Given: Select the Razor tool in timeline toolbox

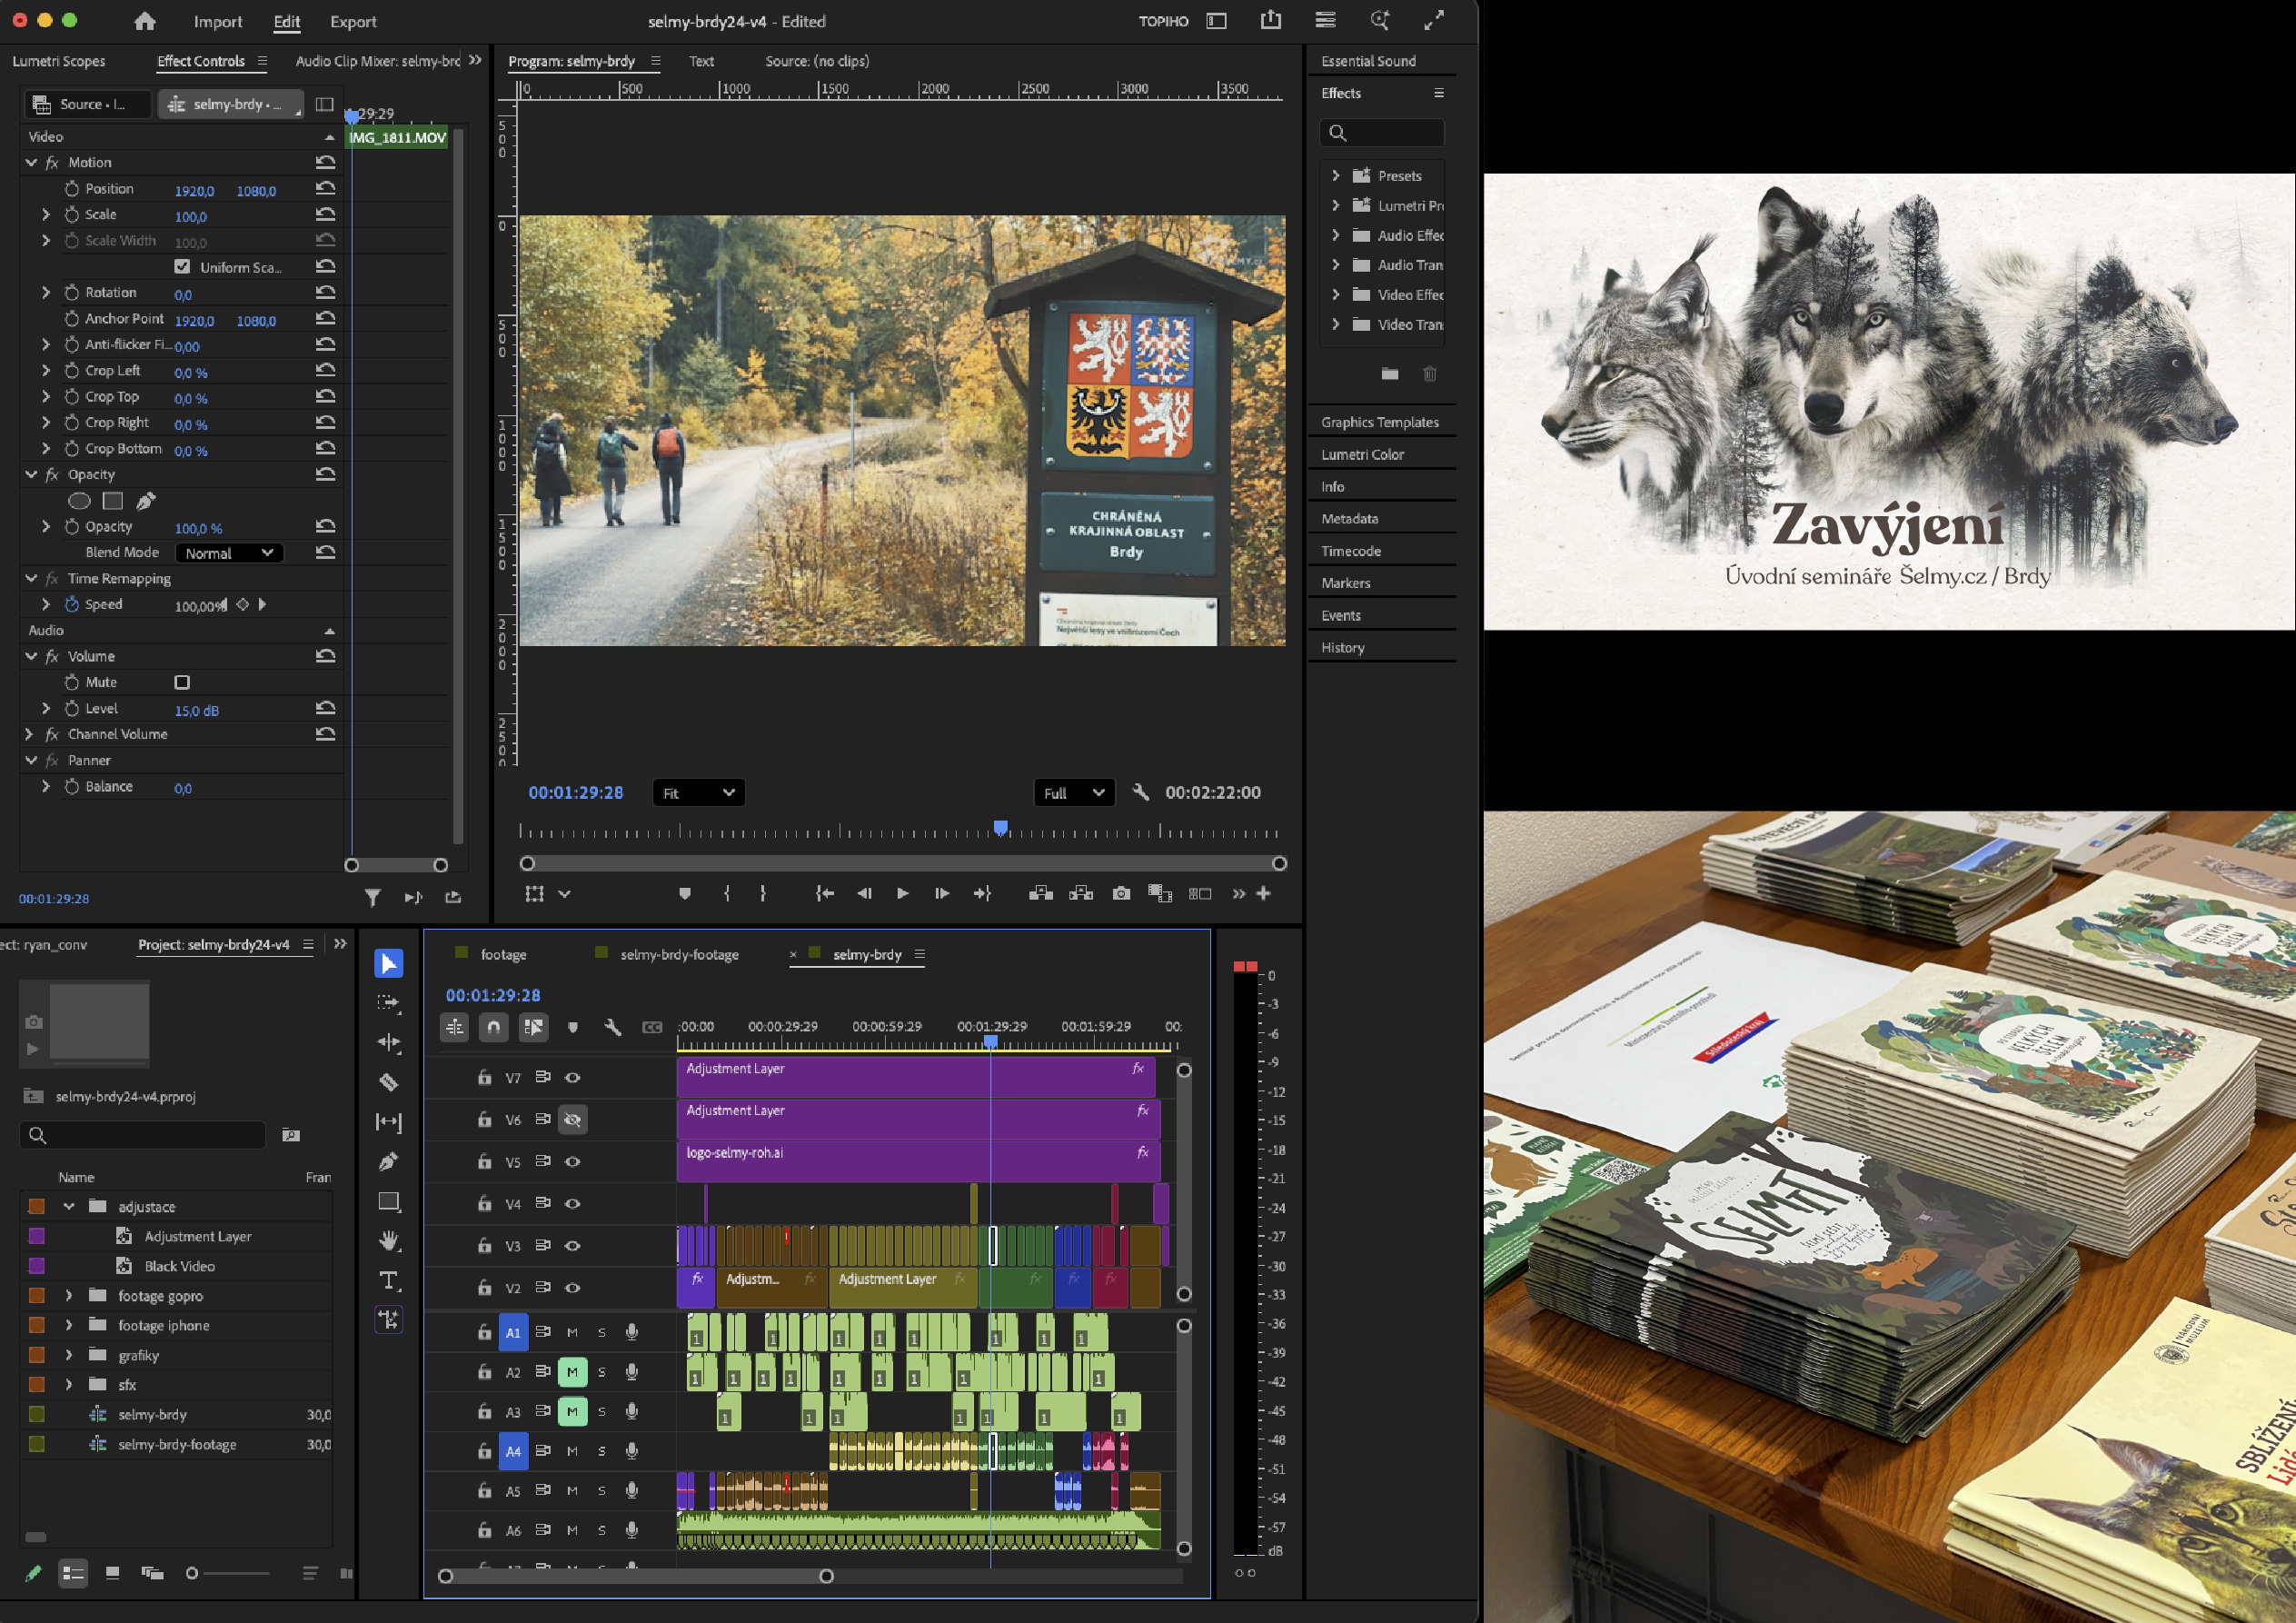Looking at the screenshot, I should (x=388, y=1082).
